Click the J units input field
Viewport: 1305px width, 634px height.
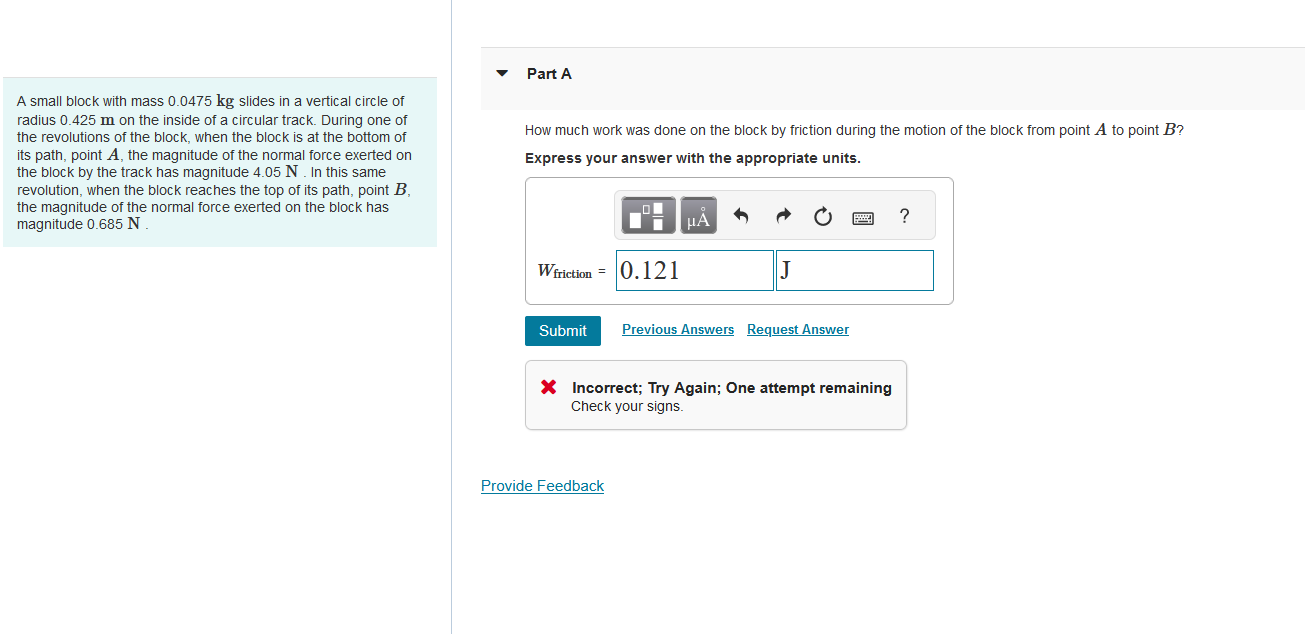(x=855, y=270)
